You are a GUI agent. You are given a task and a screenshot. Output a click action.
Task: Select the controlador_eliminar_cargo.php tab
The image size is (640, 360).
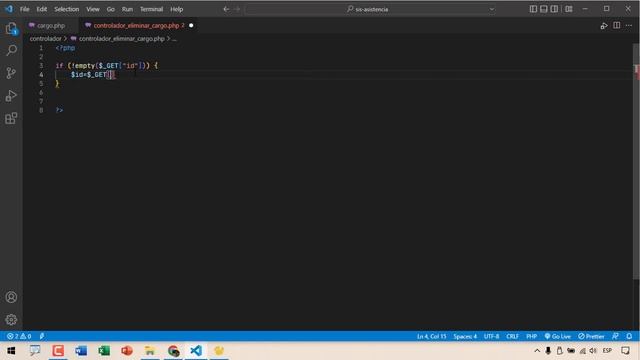[136, 25]
